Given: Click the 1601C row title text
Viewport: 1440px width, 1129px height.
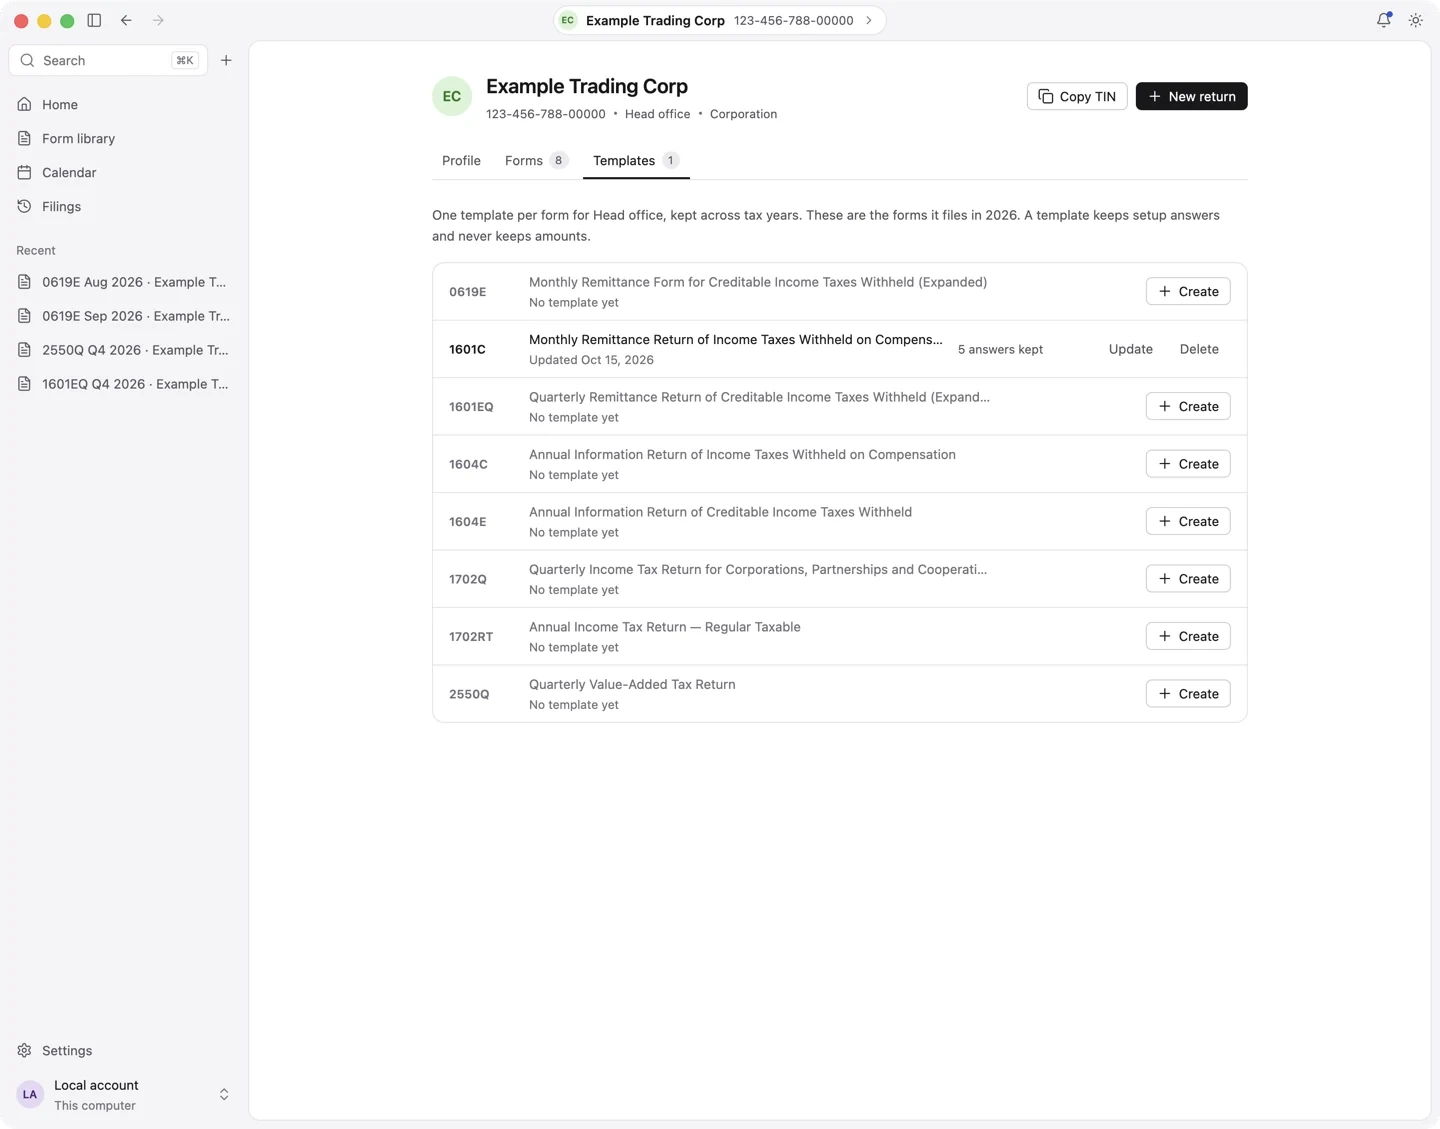Looking at the screenshot, I should click(735, 340).
